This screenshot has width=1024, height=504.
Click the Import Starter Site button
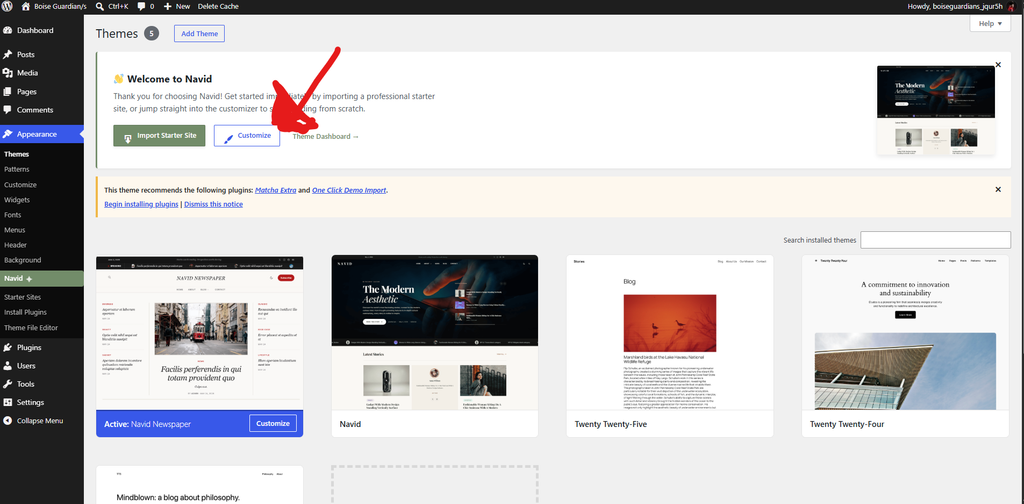point(159,136)
